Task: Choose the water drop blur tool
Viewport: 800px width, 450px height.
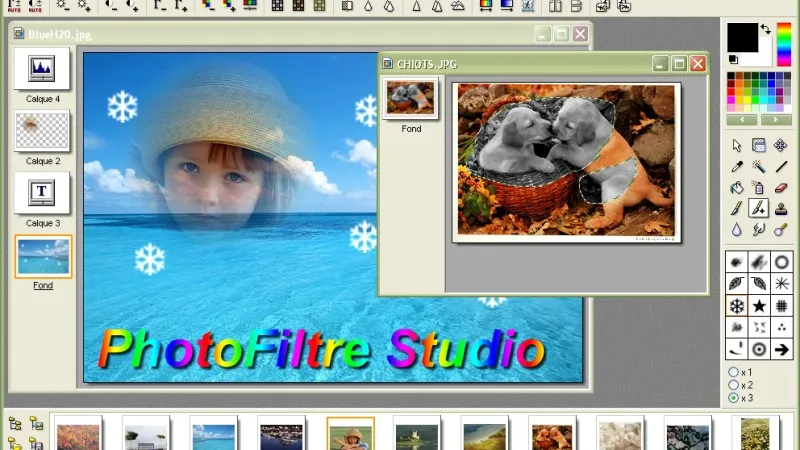Action: point(736,229)
